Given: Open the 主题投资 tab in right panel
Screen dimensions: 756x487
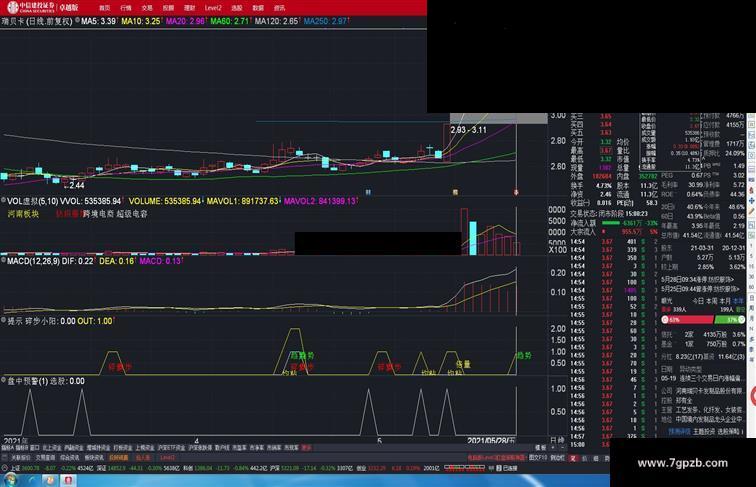Looking at the screenshot, I should [702, 432].
